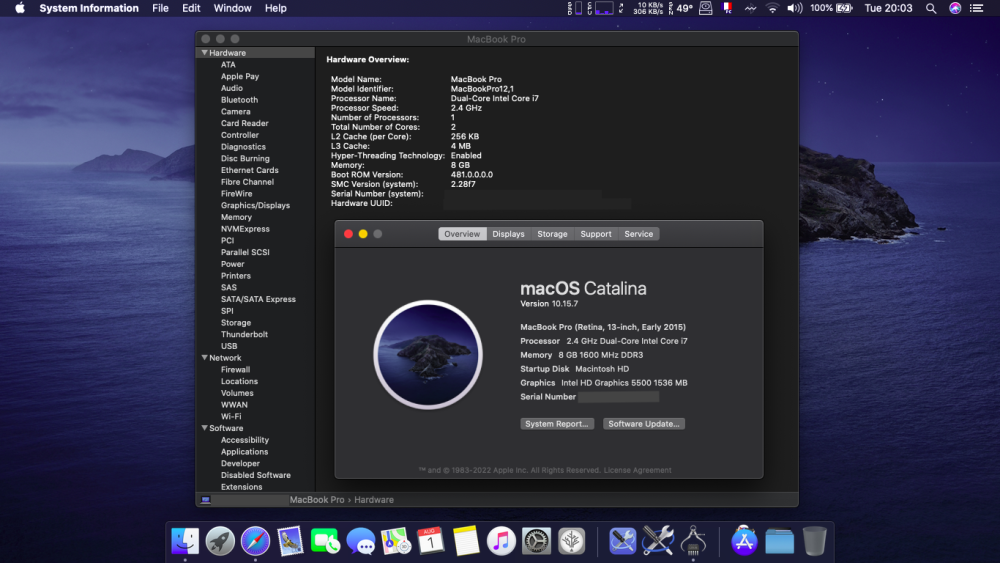The image size is (1000, 563).
Task: Open the Trash in dock
Action: pyautogui.click(x=814, y=541)
